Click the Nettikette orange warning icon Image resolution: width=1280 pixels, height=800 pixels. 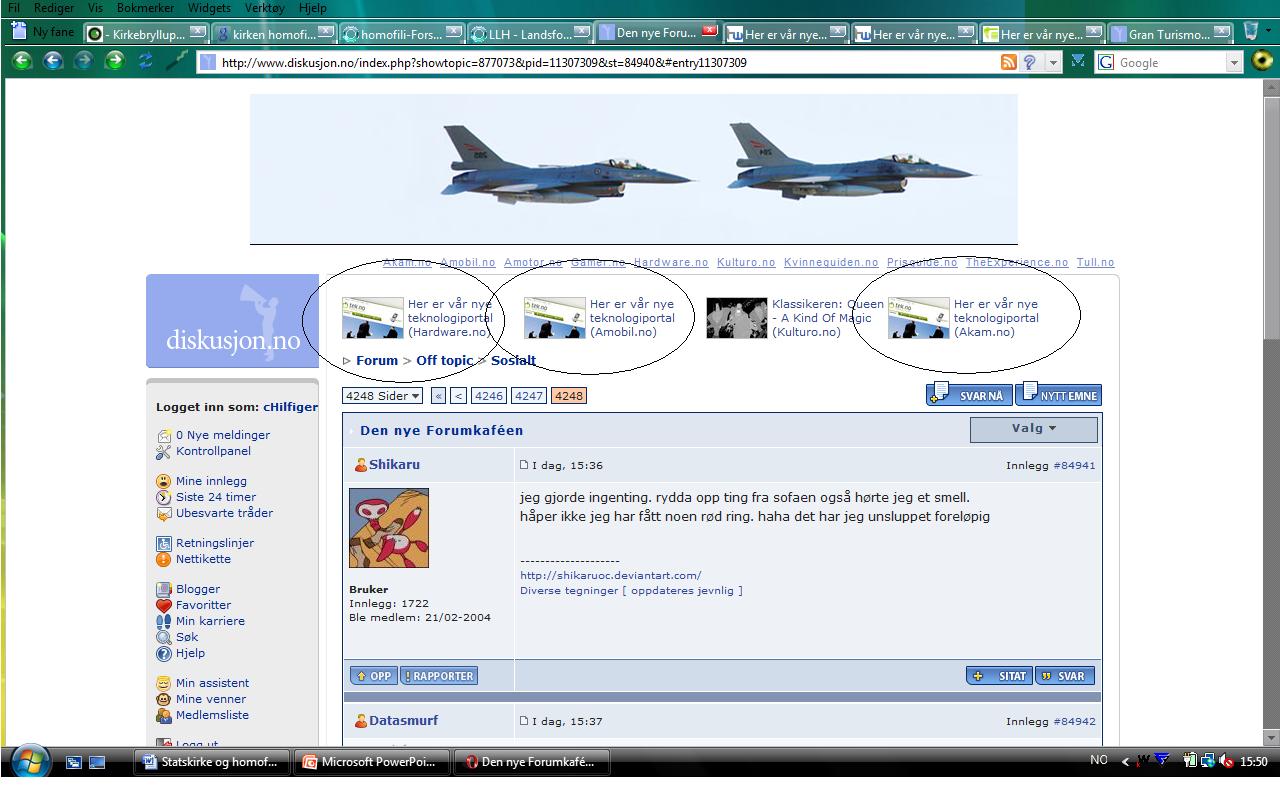[x=164, y=559]
